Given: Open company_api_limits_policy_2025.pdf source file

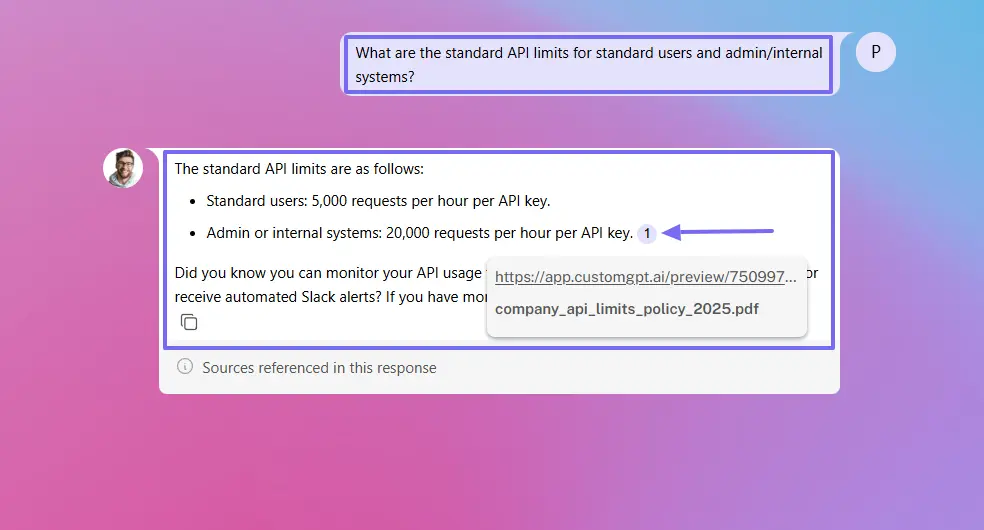Looking at the screenshot, I should coord(627,309).
